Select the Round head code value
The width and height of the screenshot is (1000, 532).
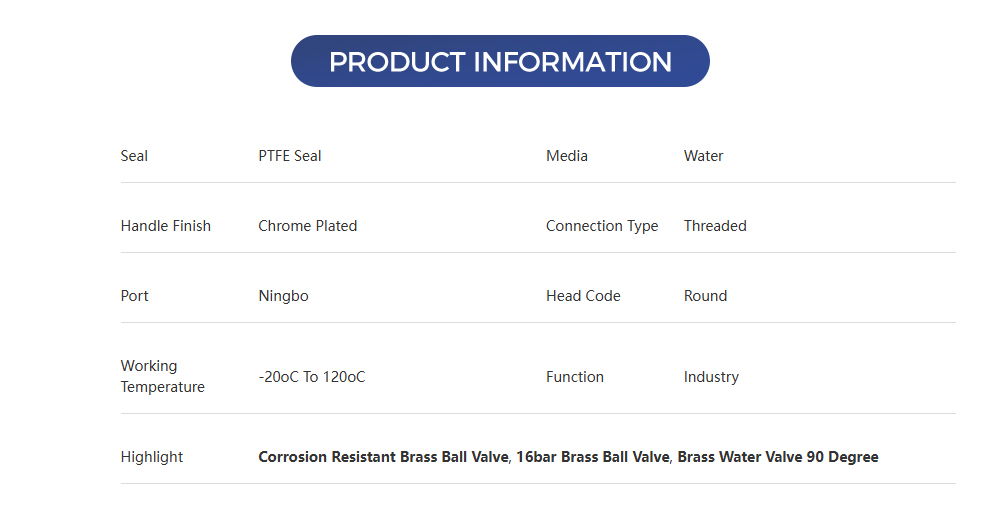coord(705,296)
